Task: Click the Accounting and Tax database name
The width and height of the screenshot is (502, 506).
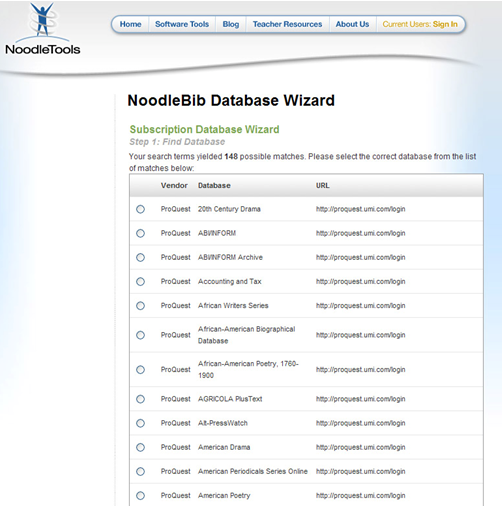Action: click(x=230, y=282)
